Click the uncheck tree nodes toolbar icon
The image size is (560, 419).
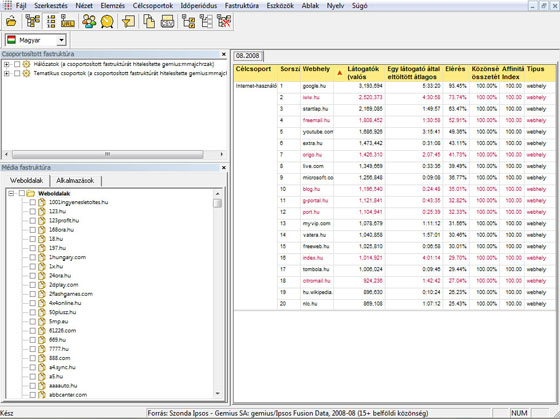coord(206,21)
